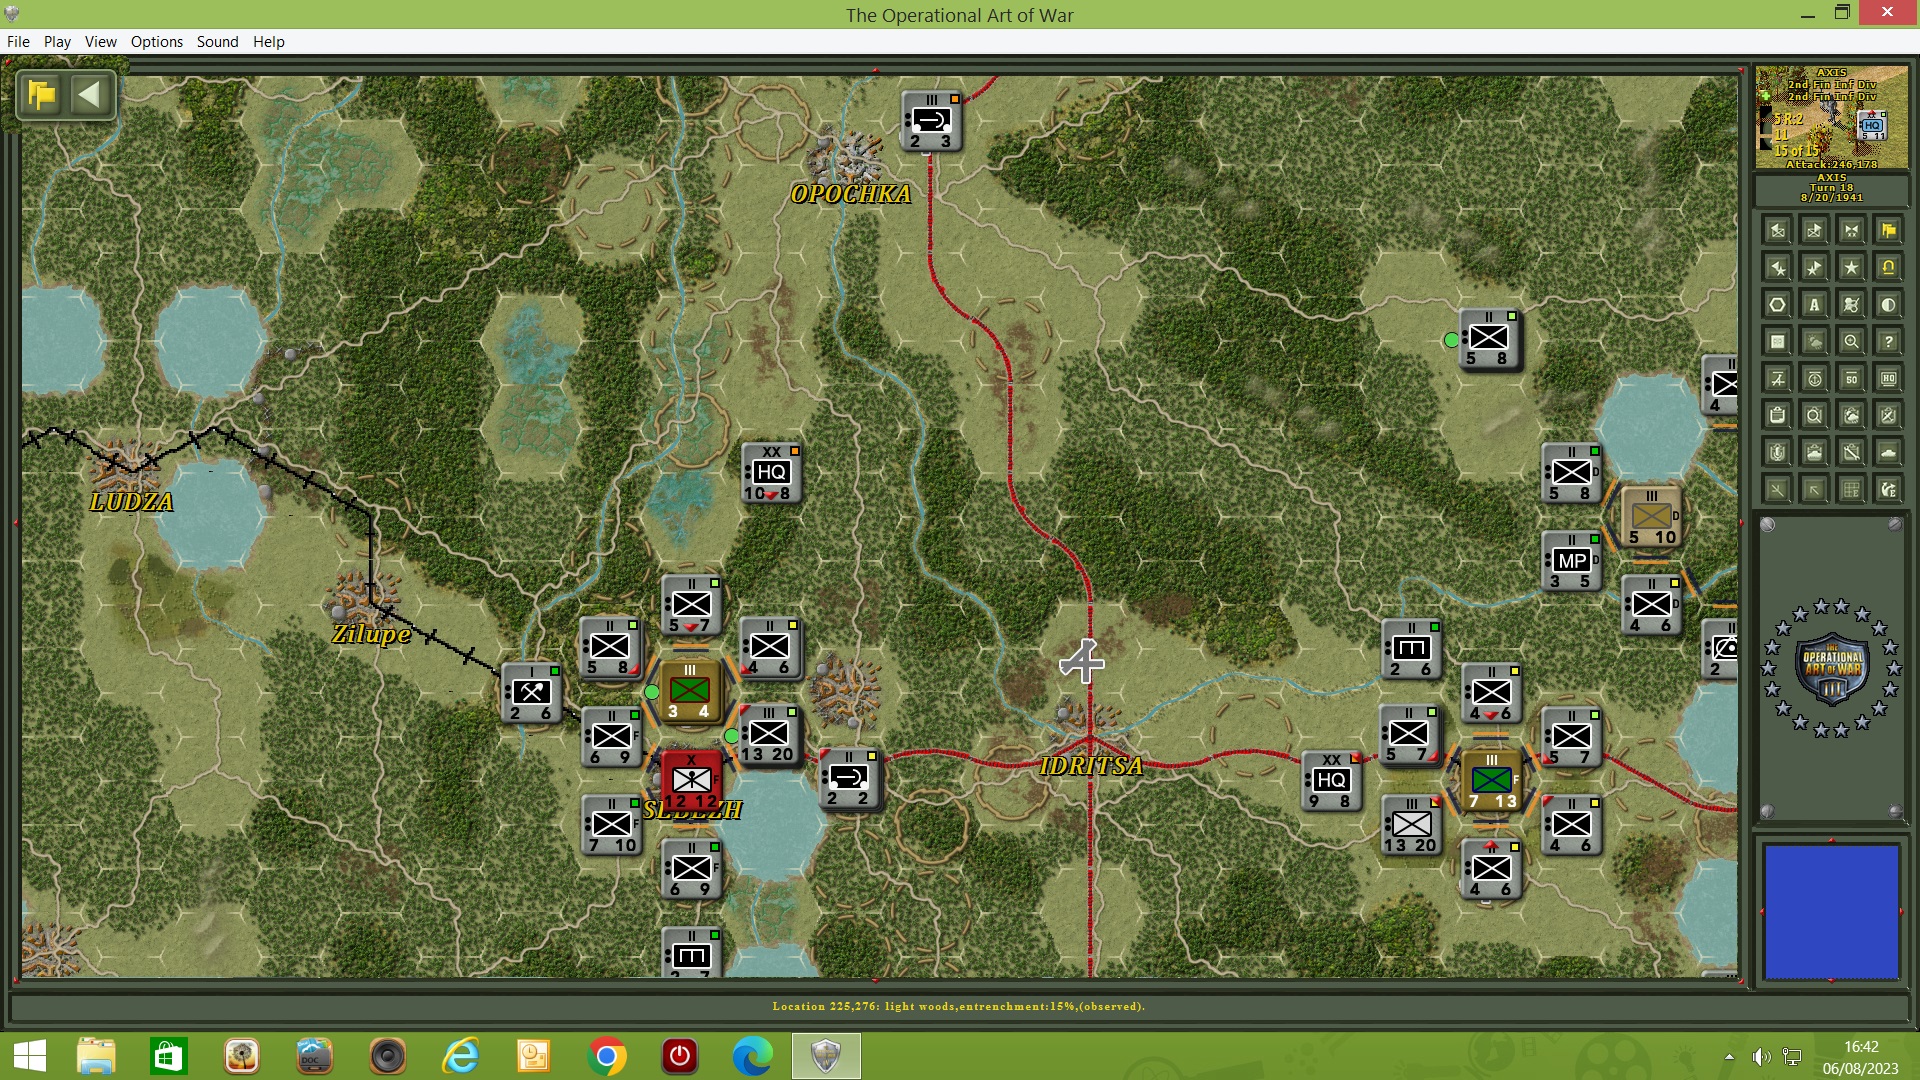Click the up-left arrow icon
The height and width of the screenshot is (1080, 1920).
click(x=1814, y=490)
